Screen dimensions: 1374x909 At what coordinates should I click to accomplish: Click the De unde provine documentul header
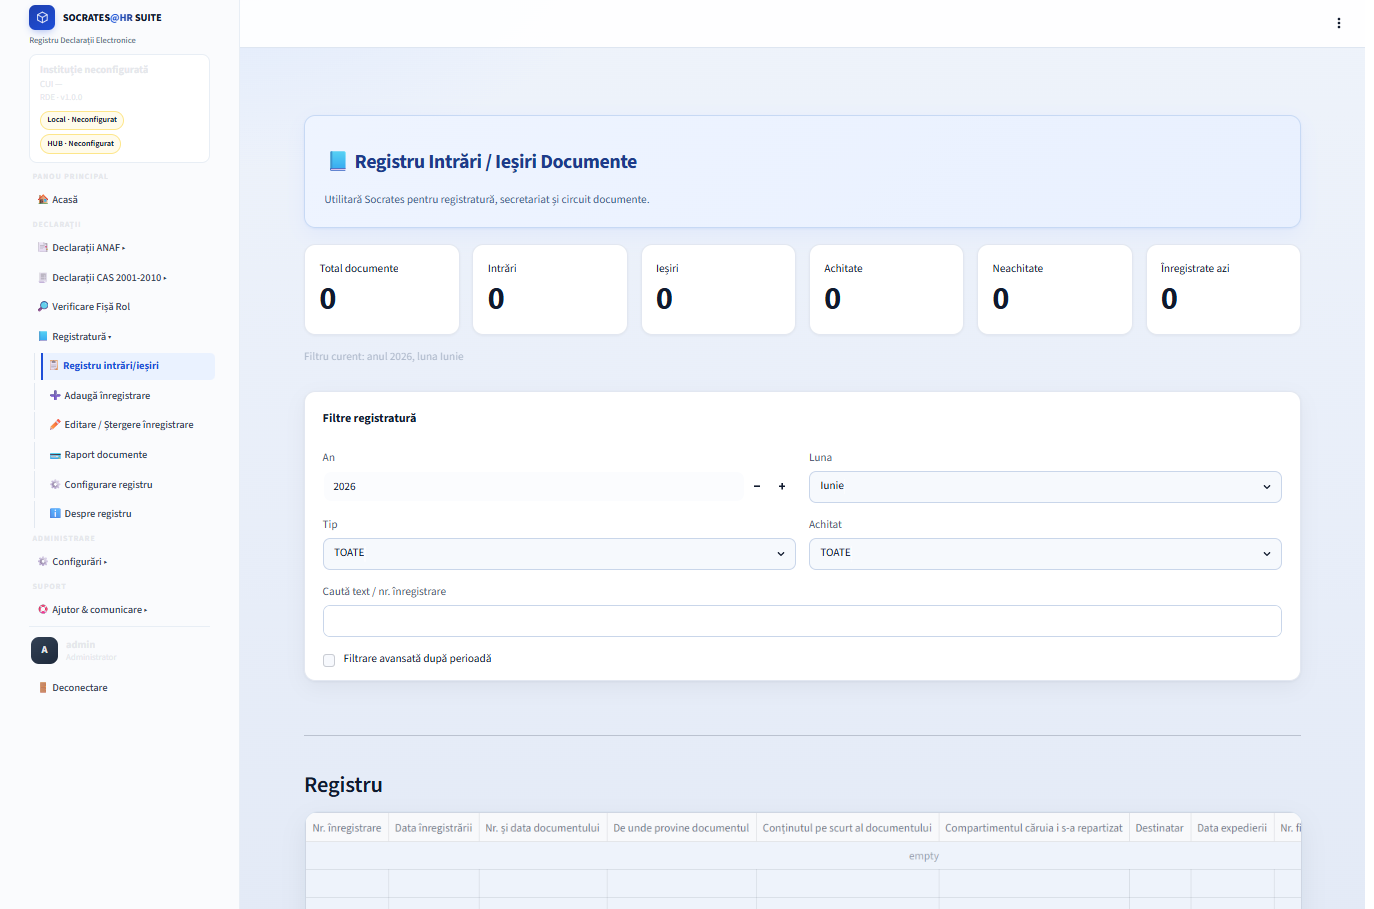tap(681, 828)
